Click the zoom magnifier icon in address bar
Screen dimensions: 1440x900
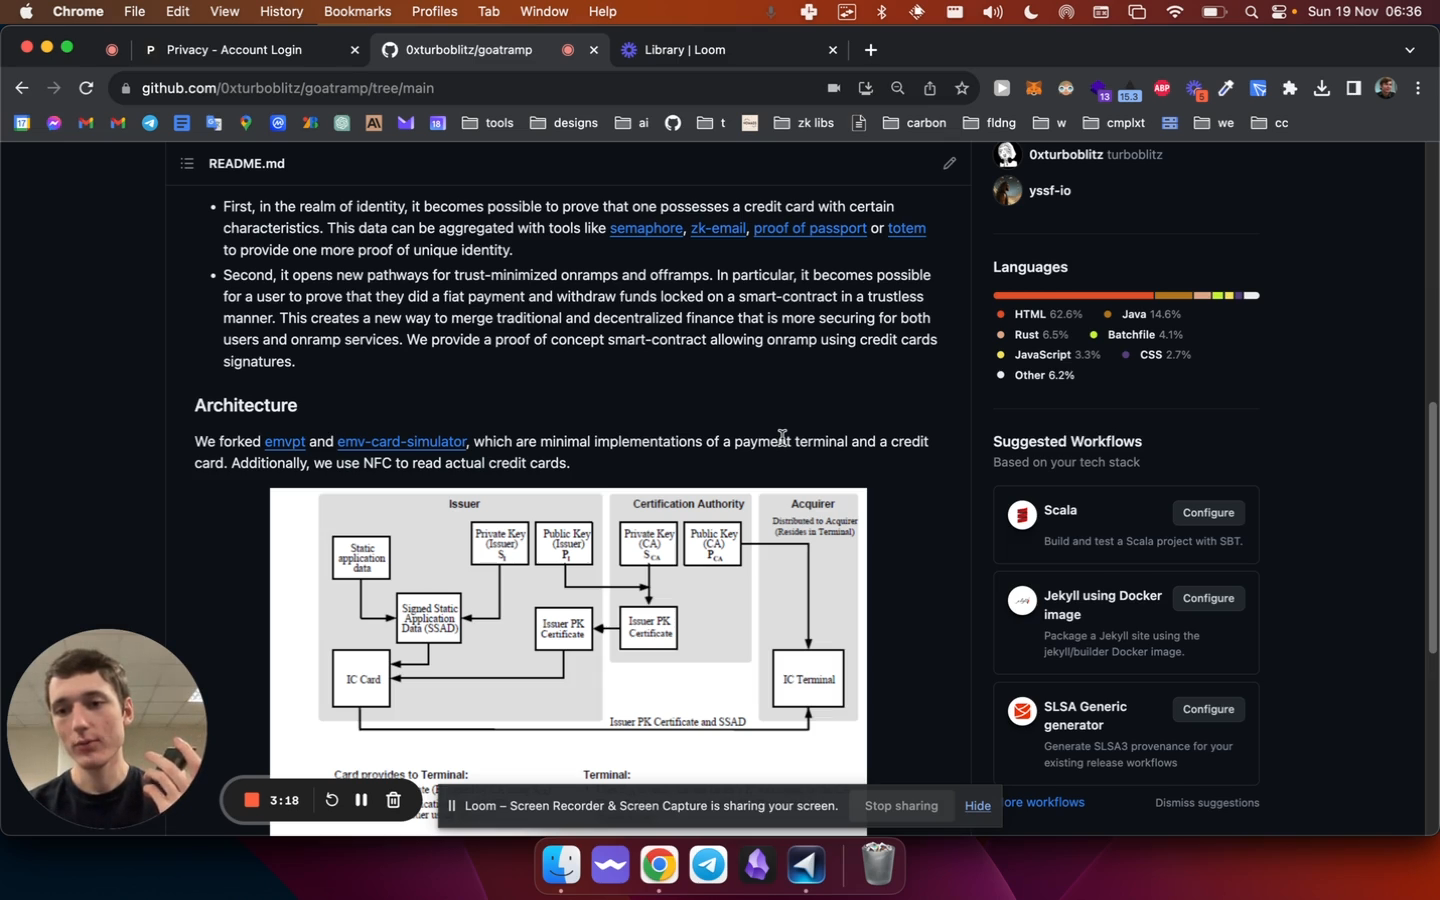[898, 88]
